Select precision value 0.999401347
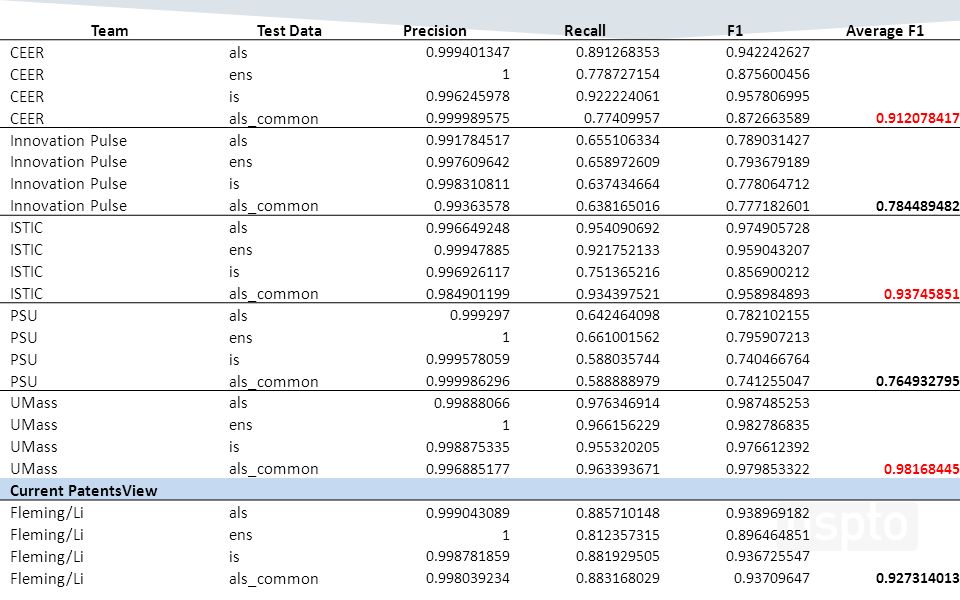The height and width of the screenshot is (600, 960). point(468,52)
